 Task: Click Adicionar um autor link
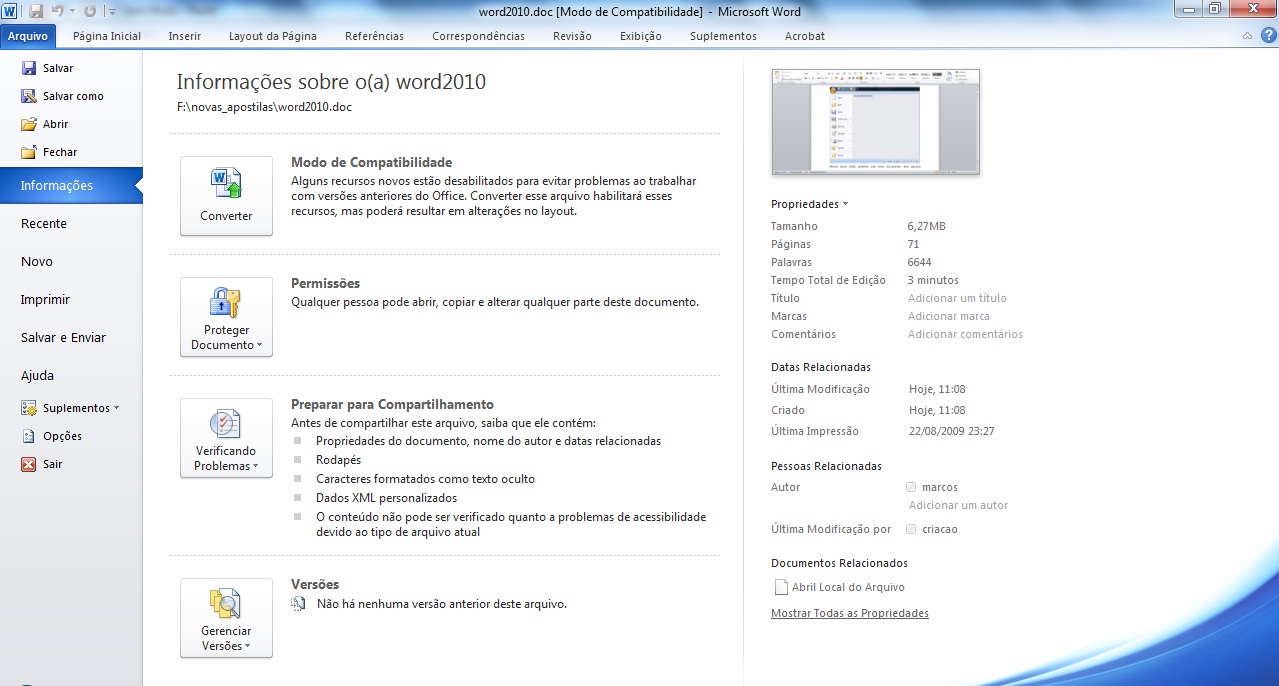[957, 505]
